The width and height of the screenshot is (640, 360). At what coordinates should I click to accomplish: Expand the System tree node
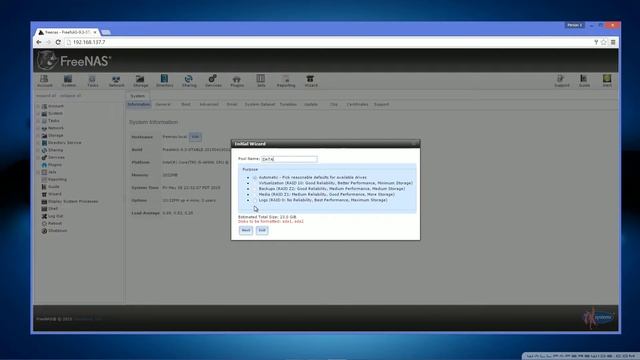(x=38, y=113)
